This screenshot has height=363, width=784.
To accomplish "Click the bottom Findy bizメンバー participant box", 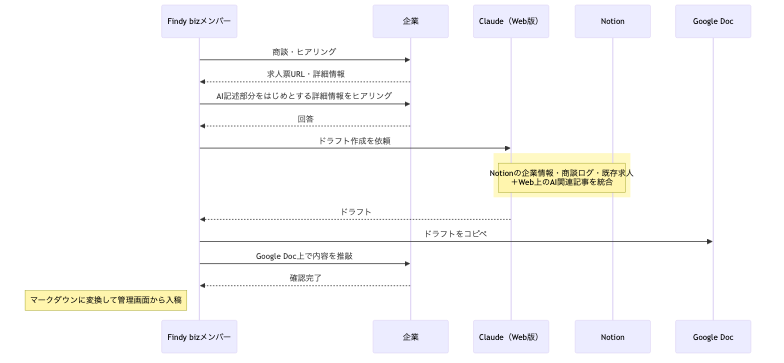I will tap(199, 337).
